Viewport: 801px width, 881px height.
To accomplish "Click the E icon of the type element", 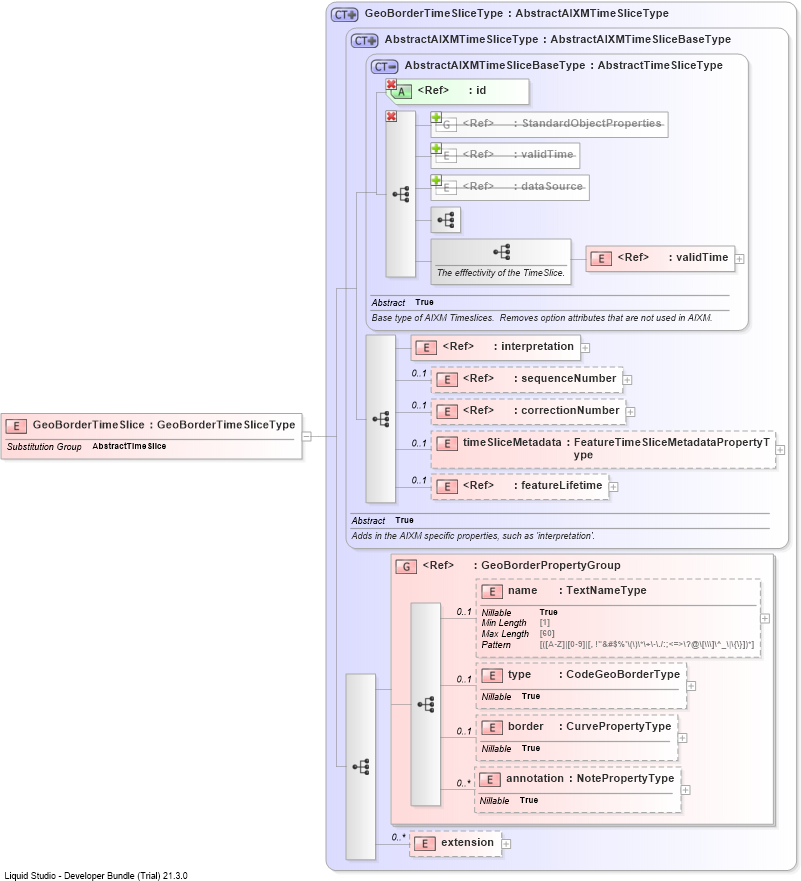I will [x=491, y=676].
